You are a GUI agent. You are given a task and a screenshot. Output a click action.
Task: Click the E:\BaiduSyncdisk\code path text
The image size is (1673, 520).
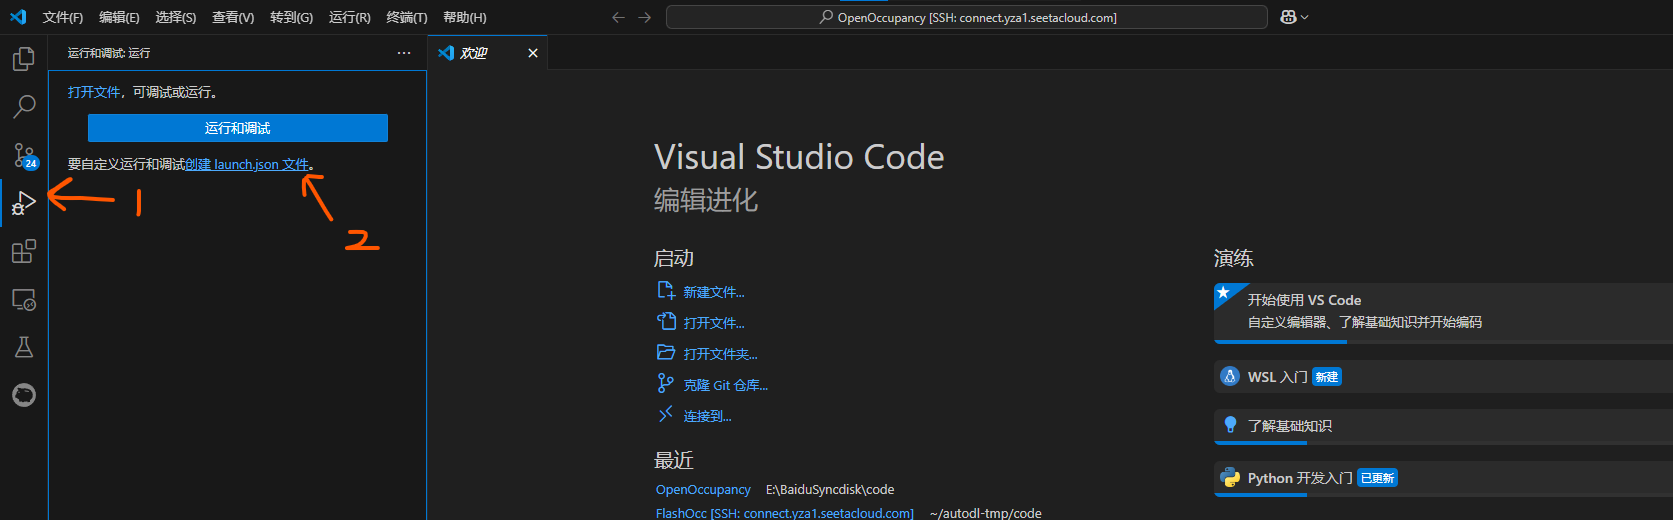pos(830,489)
